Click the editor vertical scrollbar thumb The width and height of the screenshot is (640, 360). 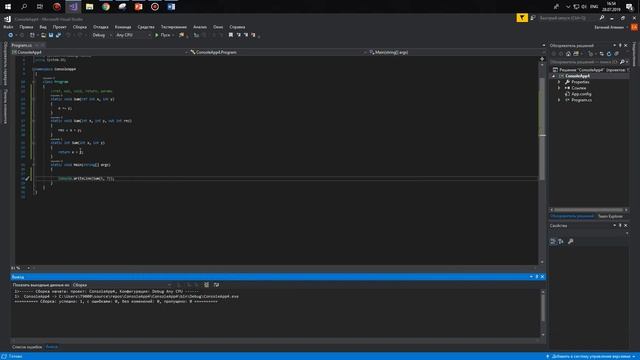542,129
